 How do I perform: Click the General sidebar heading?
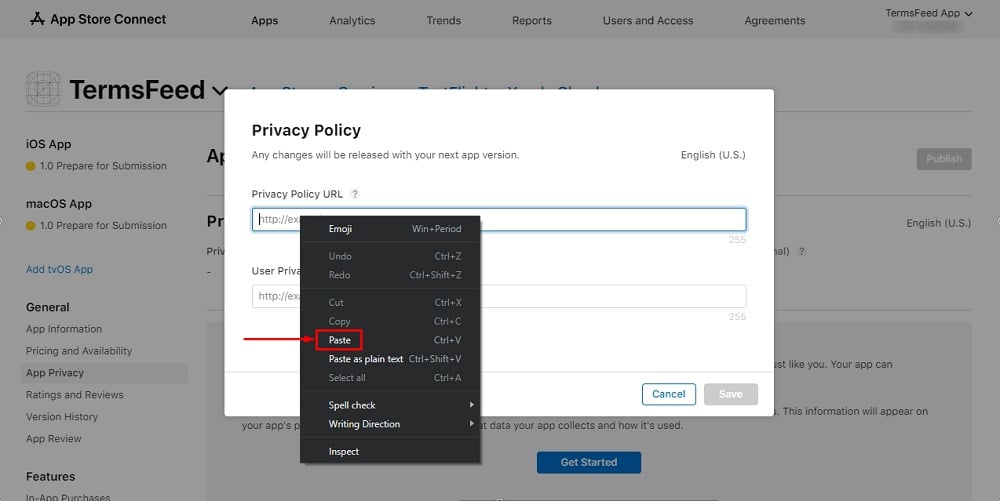coord(48,307)
